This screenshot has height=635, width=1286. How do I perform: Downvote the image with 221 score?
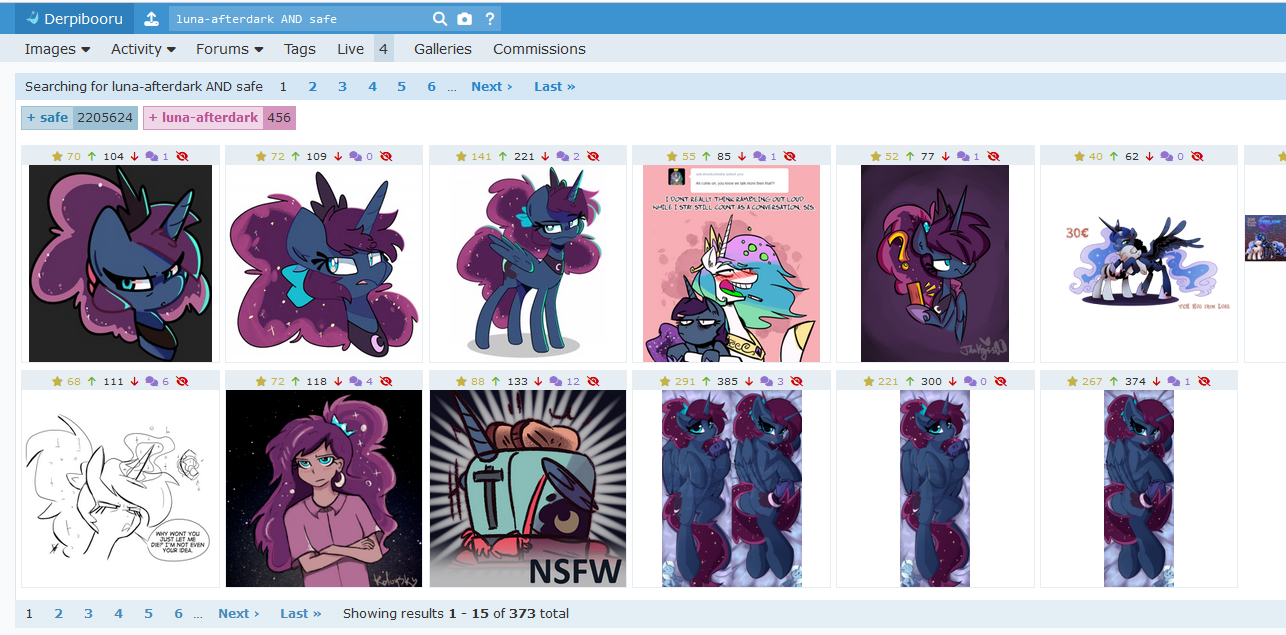(x=545, y=157)
